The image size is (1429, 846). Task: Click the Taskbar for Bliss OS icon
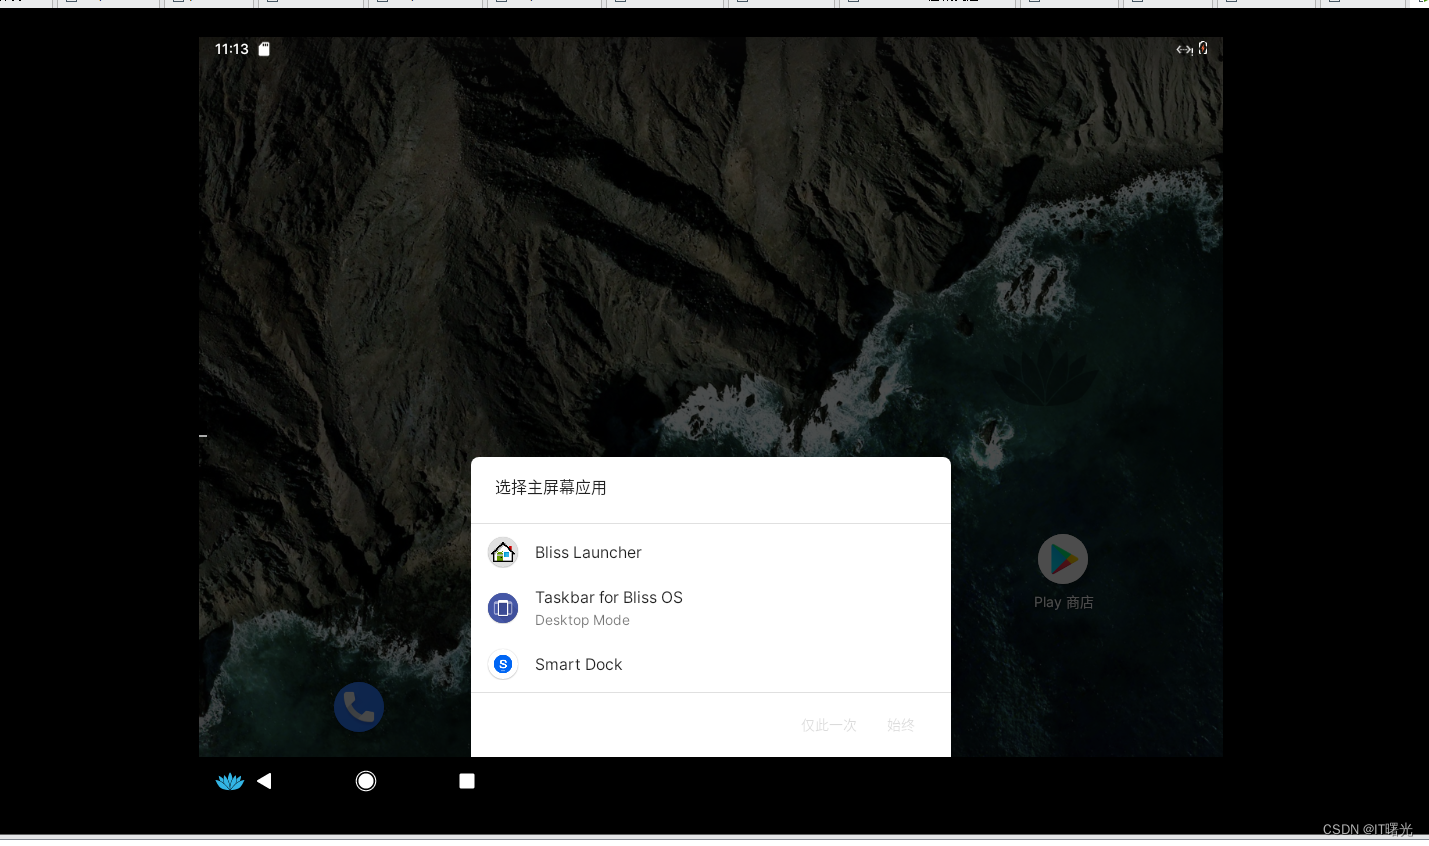[503, 608]
